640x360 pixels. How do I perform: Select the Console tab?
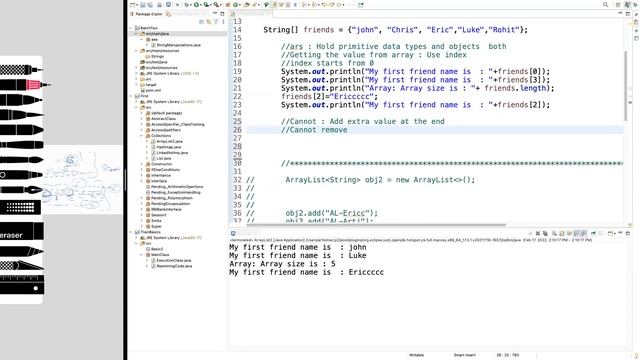point(244,233)
